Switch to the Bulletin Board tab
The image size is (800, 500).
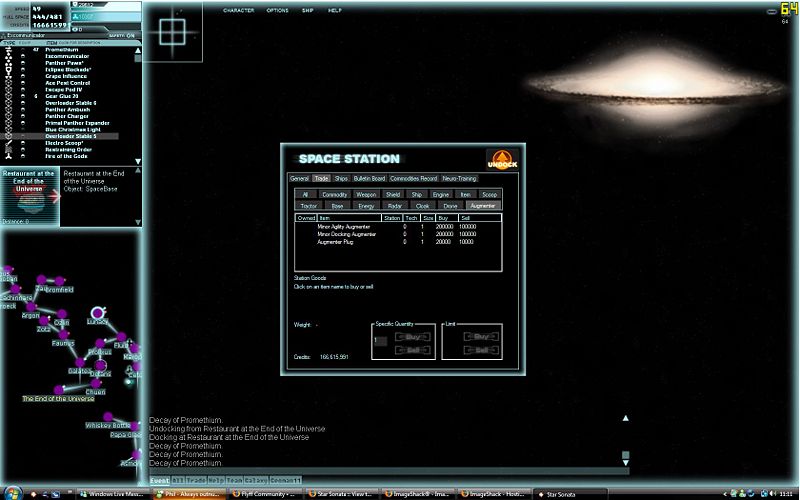[369, 178]
